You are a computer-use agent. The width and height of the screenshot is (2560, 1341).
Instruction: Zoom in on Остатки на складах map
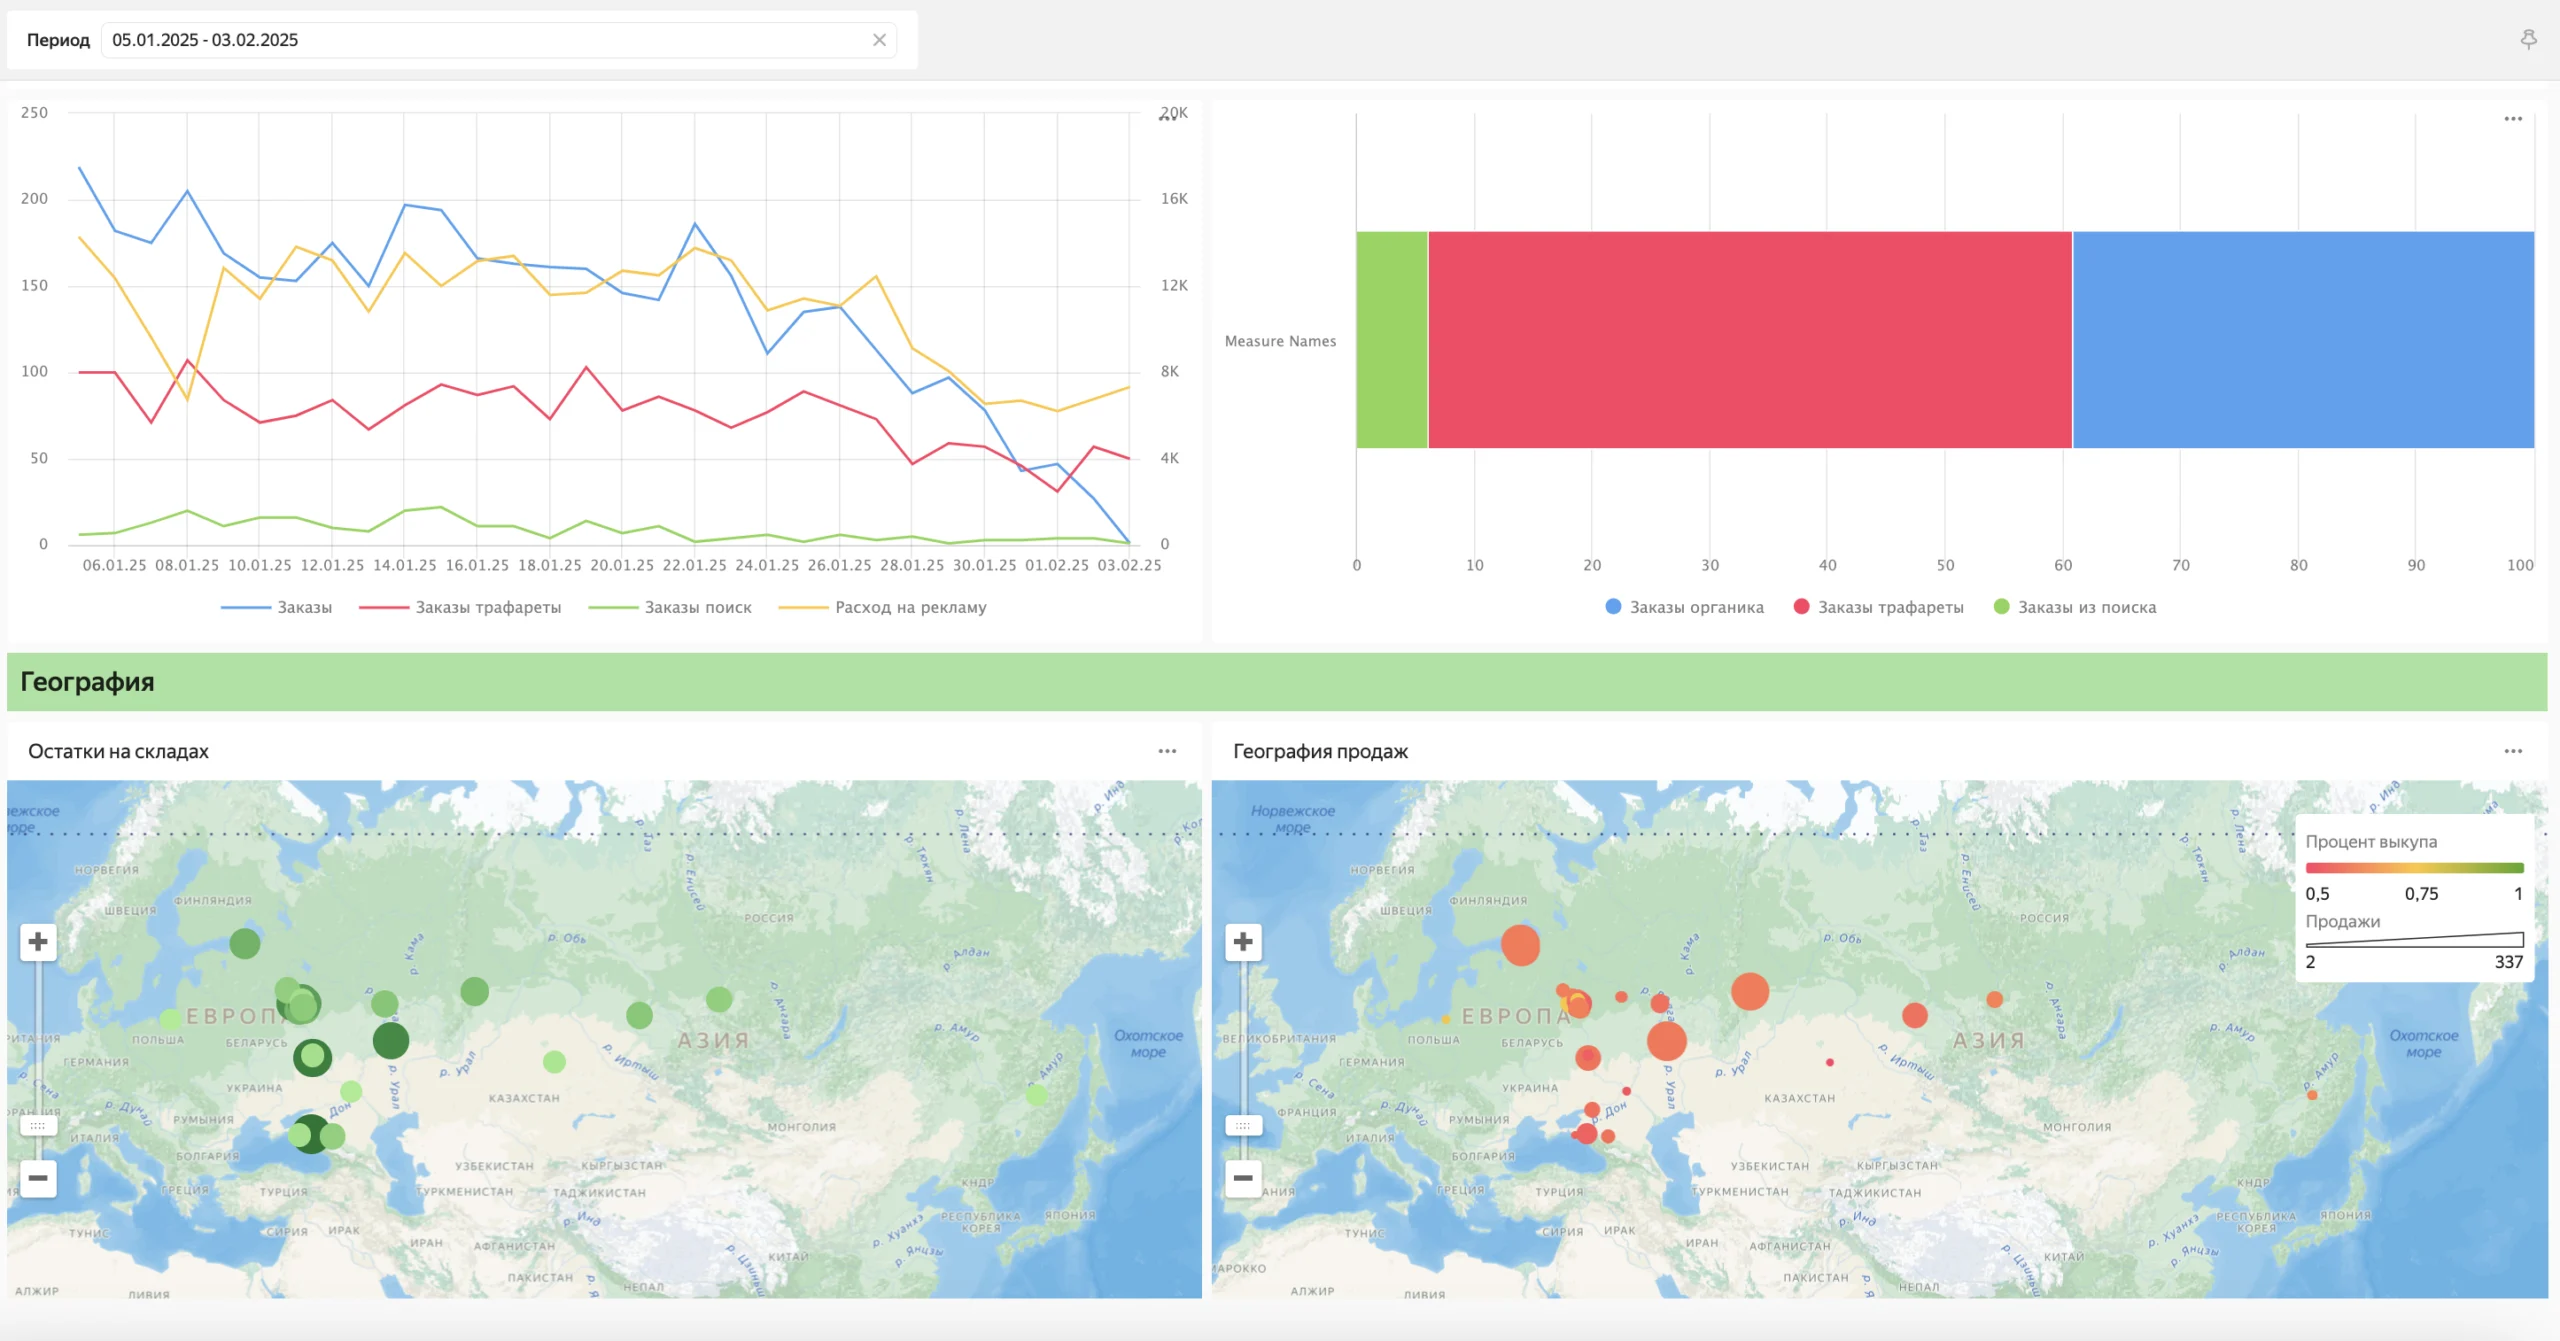pyautogui.click(x=38, y=942)
